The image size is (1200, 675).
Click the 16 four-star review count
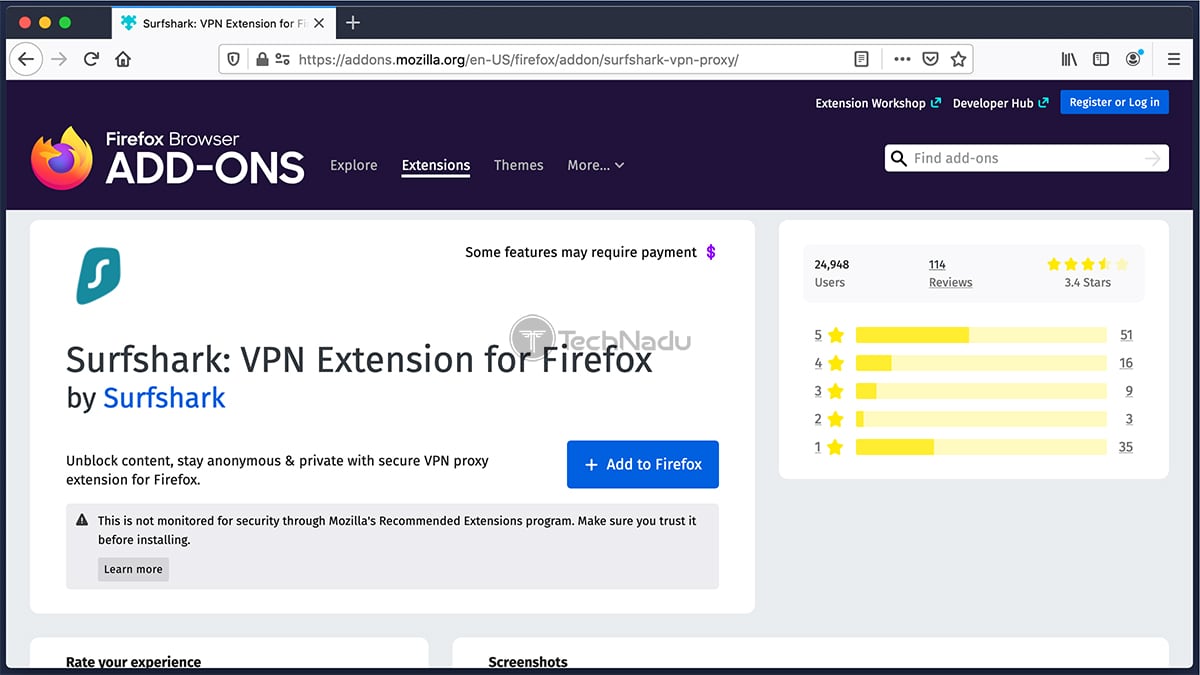[x=1126, y=363]
